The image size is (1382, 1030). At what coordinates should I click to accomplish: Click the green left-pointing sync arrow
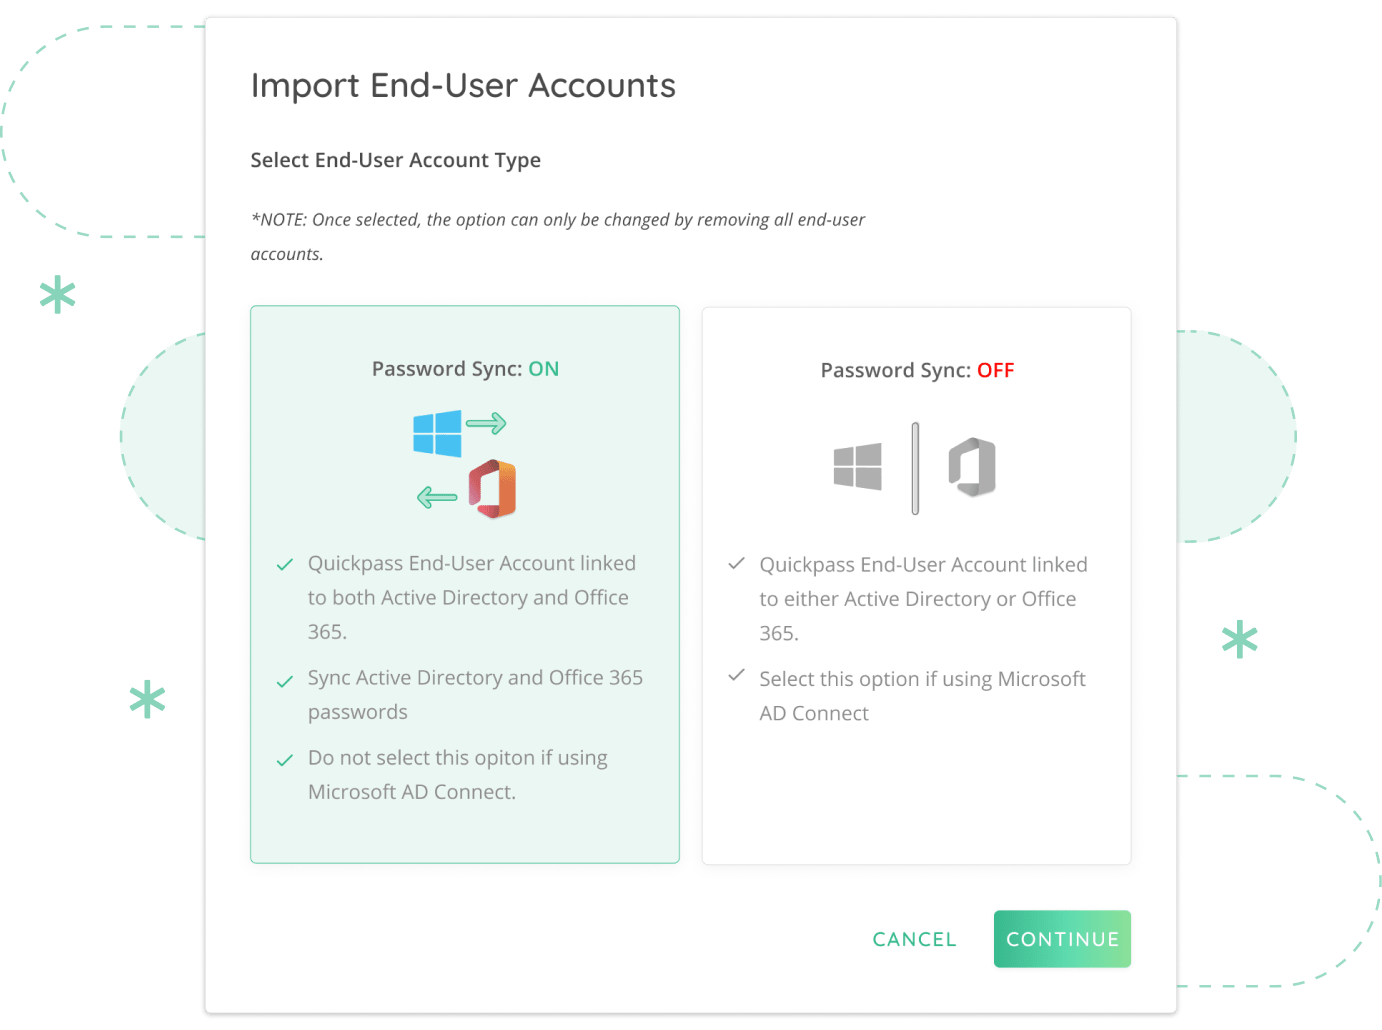(x=437, y=497)
